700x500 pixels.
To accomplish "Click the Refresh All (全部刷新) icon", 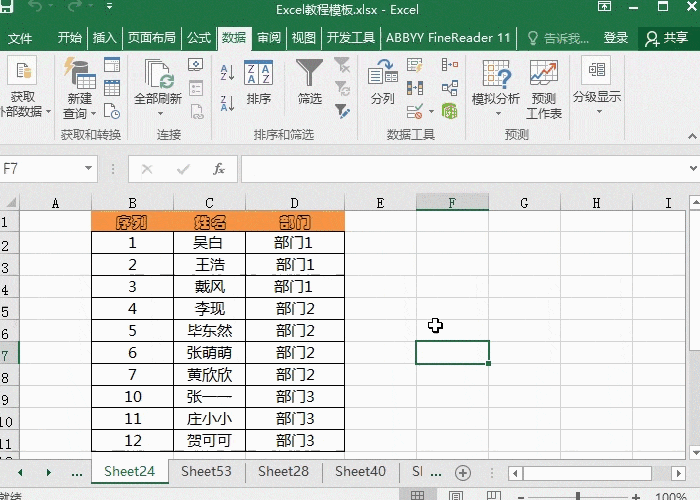I will (158, 74).
